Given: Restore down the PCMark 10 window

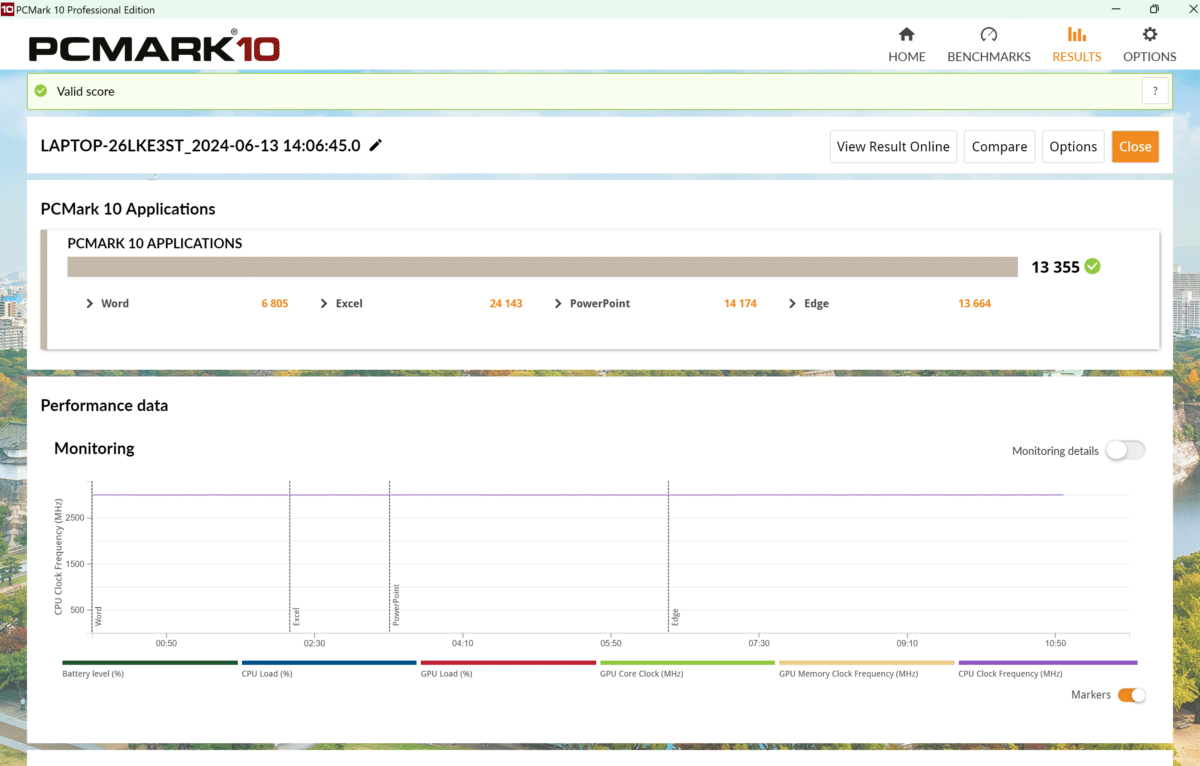Looking at the screenshot, I should [x=1154, y=9].
